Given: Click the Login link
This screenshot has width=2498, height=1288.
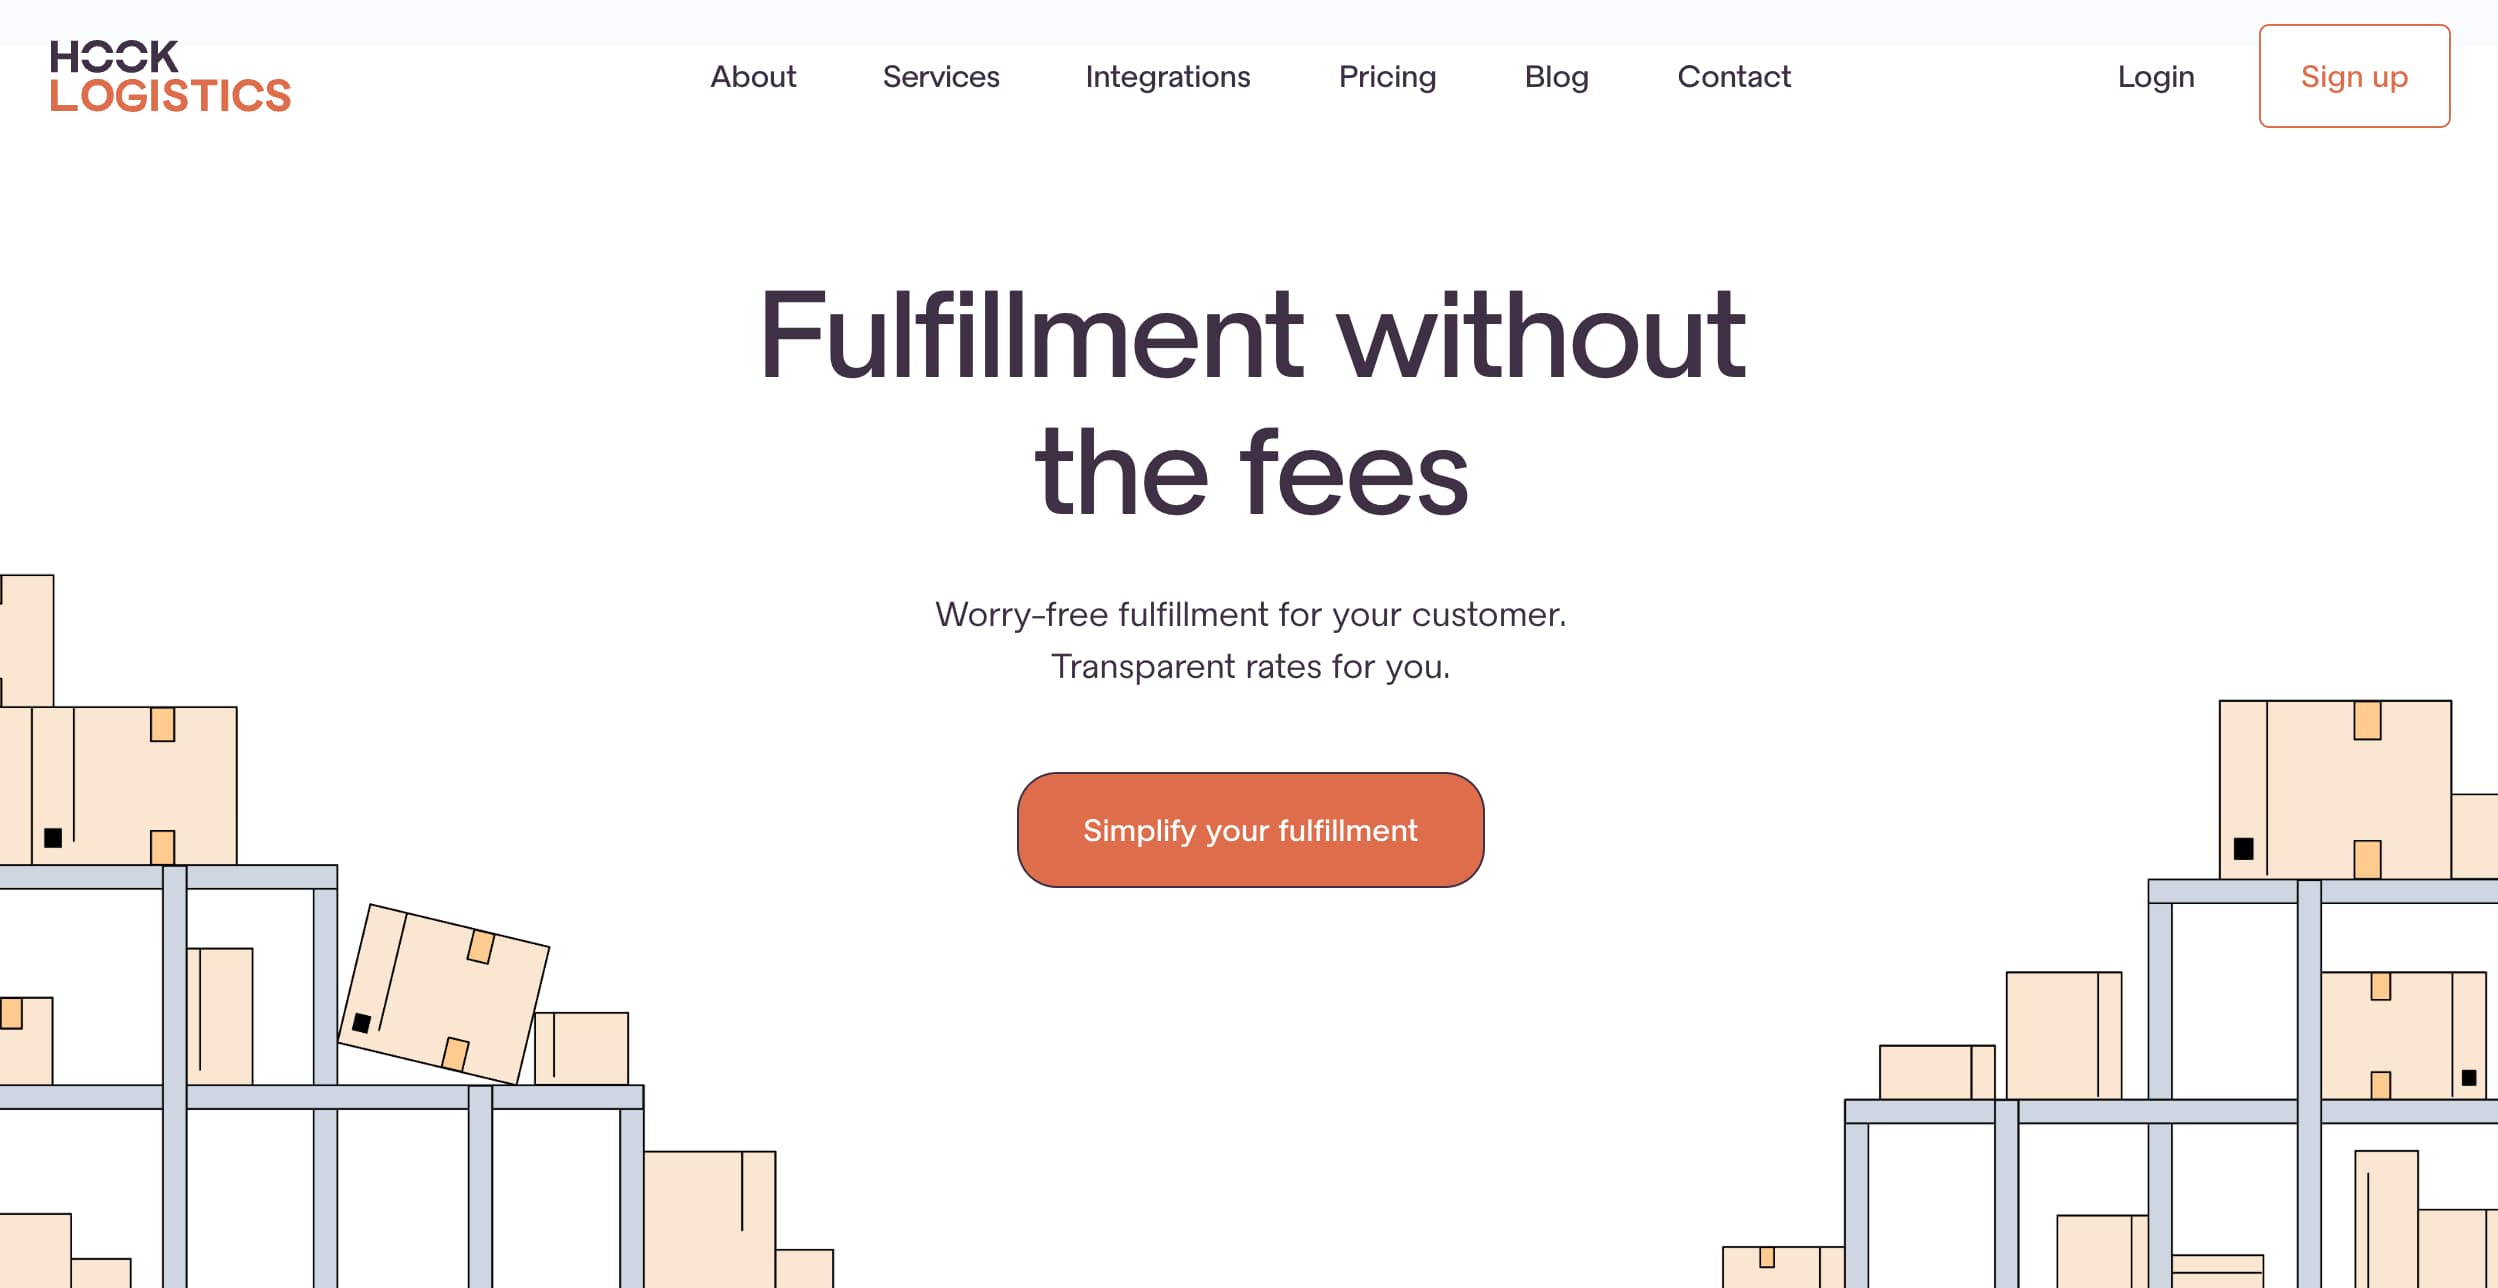Looking at the screenshot, I should pos(2156,77).
